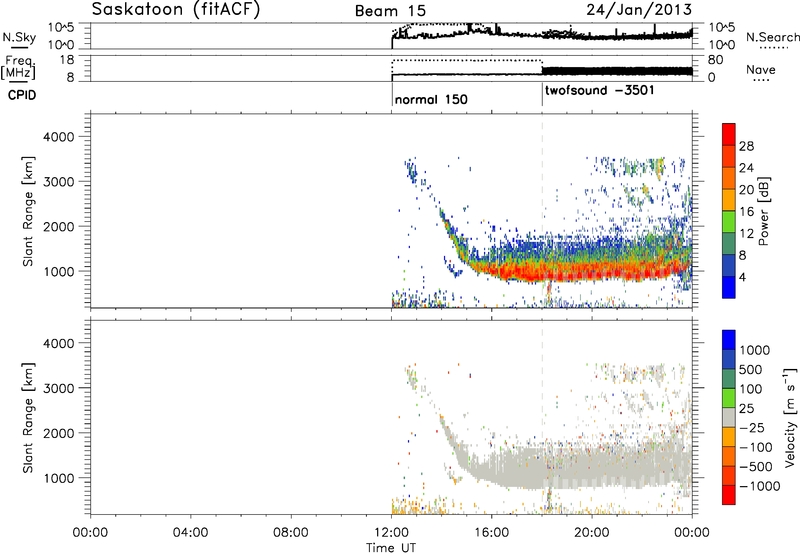800x554 pixels.
Task: Click the 'Velocity [m s-1]' colorbar label
Action: click(x=790, y=417)
